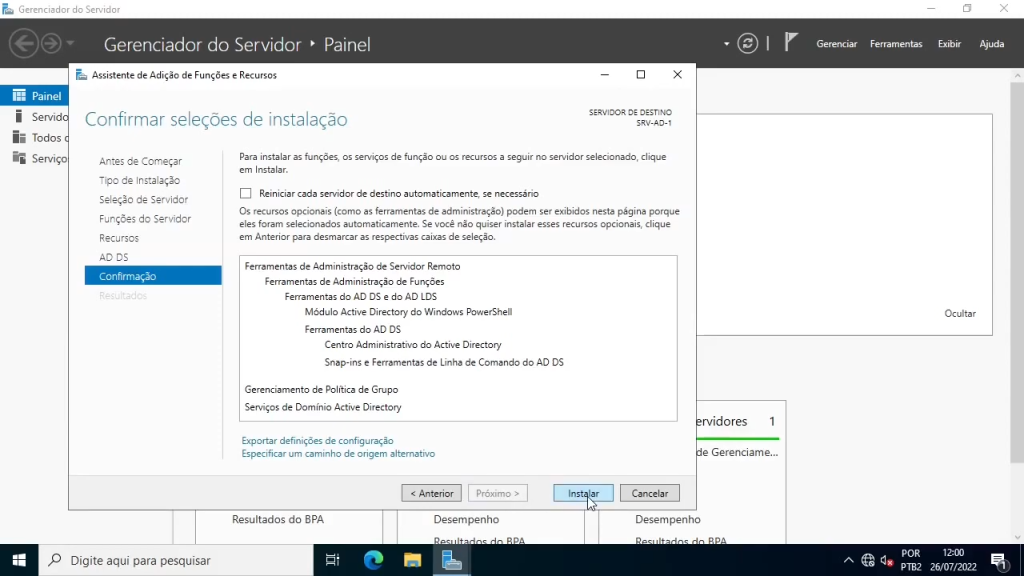Click the Cancelar button

[650, 494]
